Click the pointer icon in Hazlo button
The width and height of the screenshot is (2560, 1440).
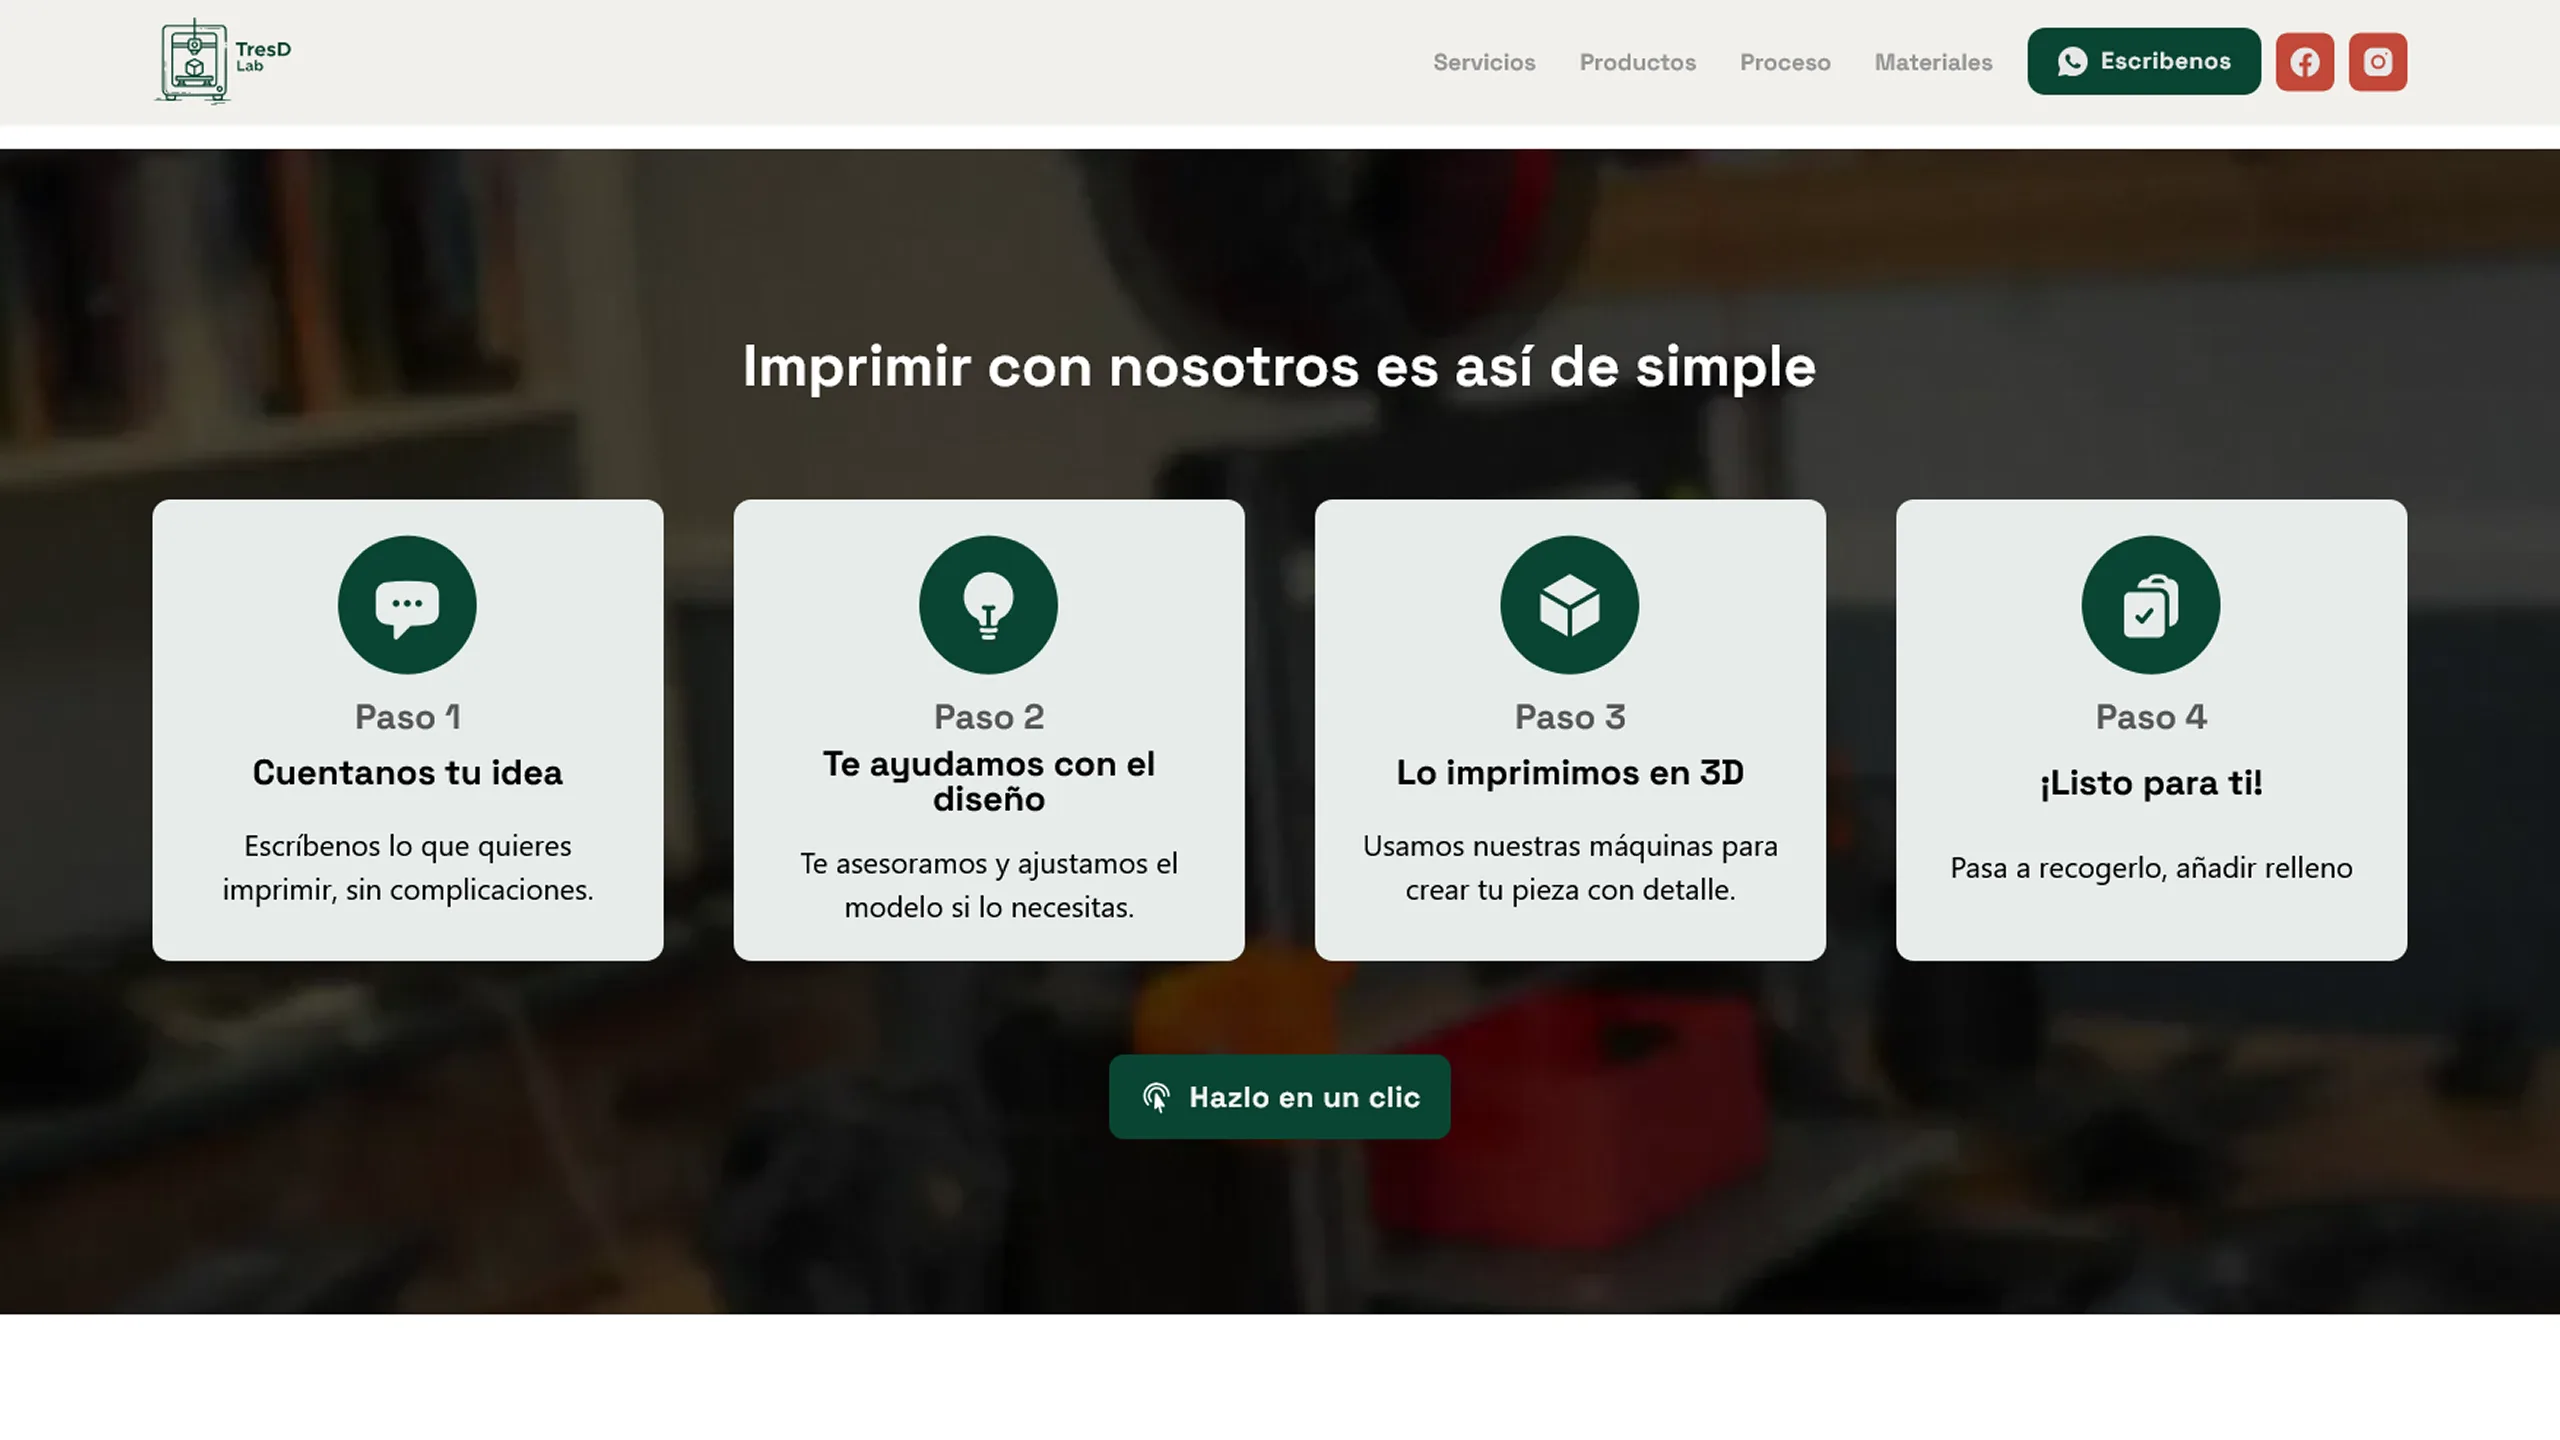tap(1157, 1097)
